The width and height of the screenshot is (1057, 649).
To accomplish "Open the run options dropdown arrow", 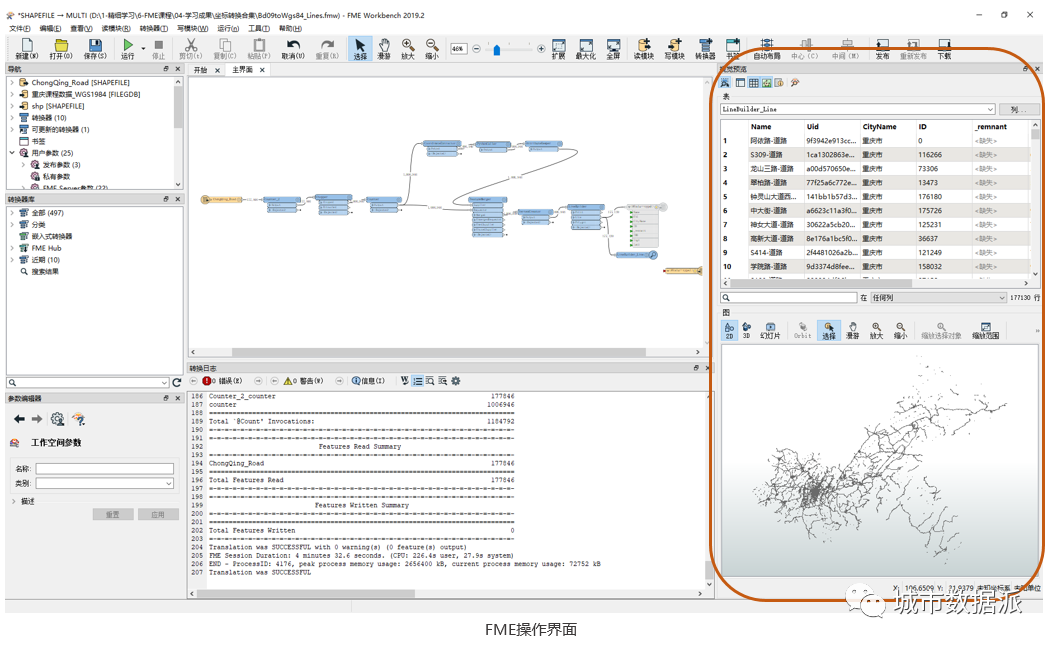I will pos(143,48).
